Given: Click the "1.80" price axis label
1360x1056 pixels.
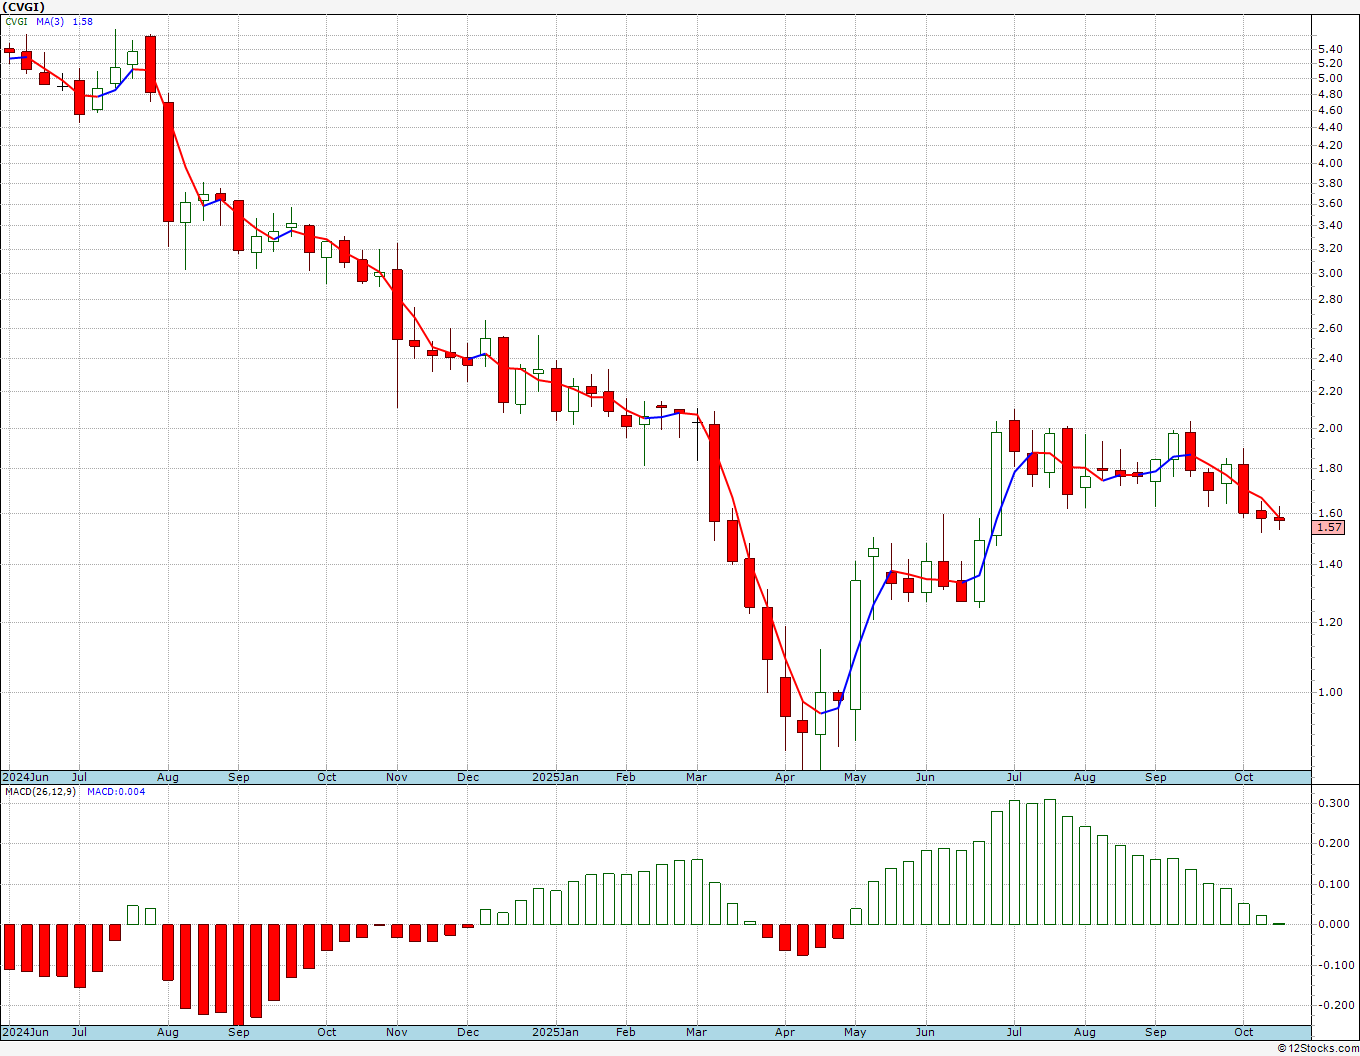Looking at the screenshot, I should [x=1330, y=468].
